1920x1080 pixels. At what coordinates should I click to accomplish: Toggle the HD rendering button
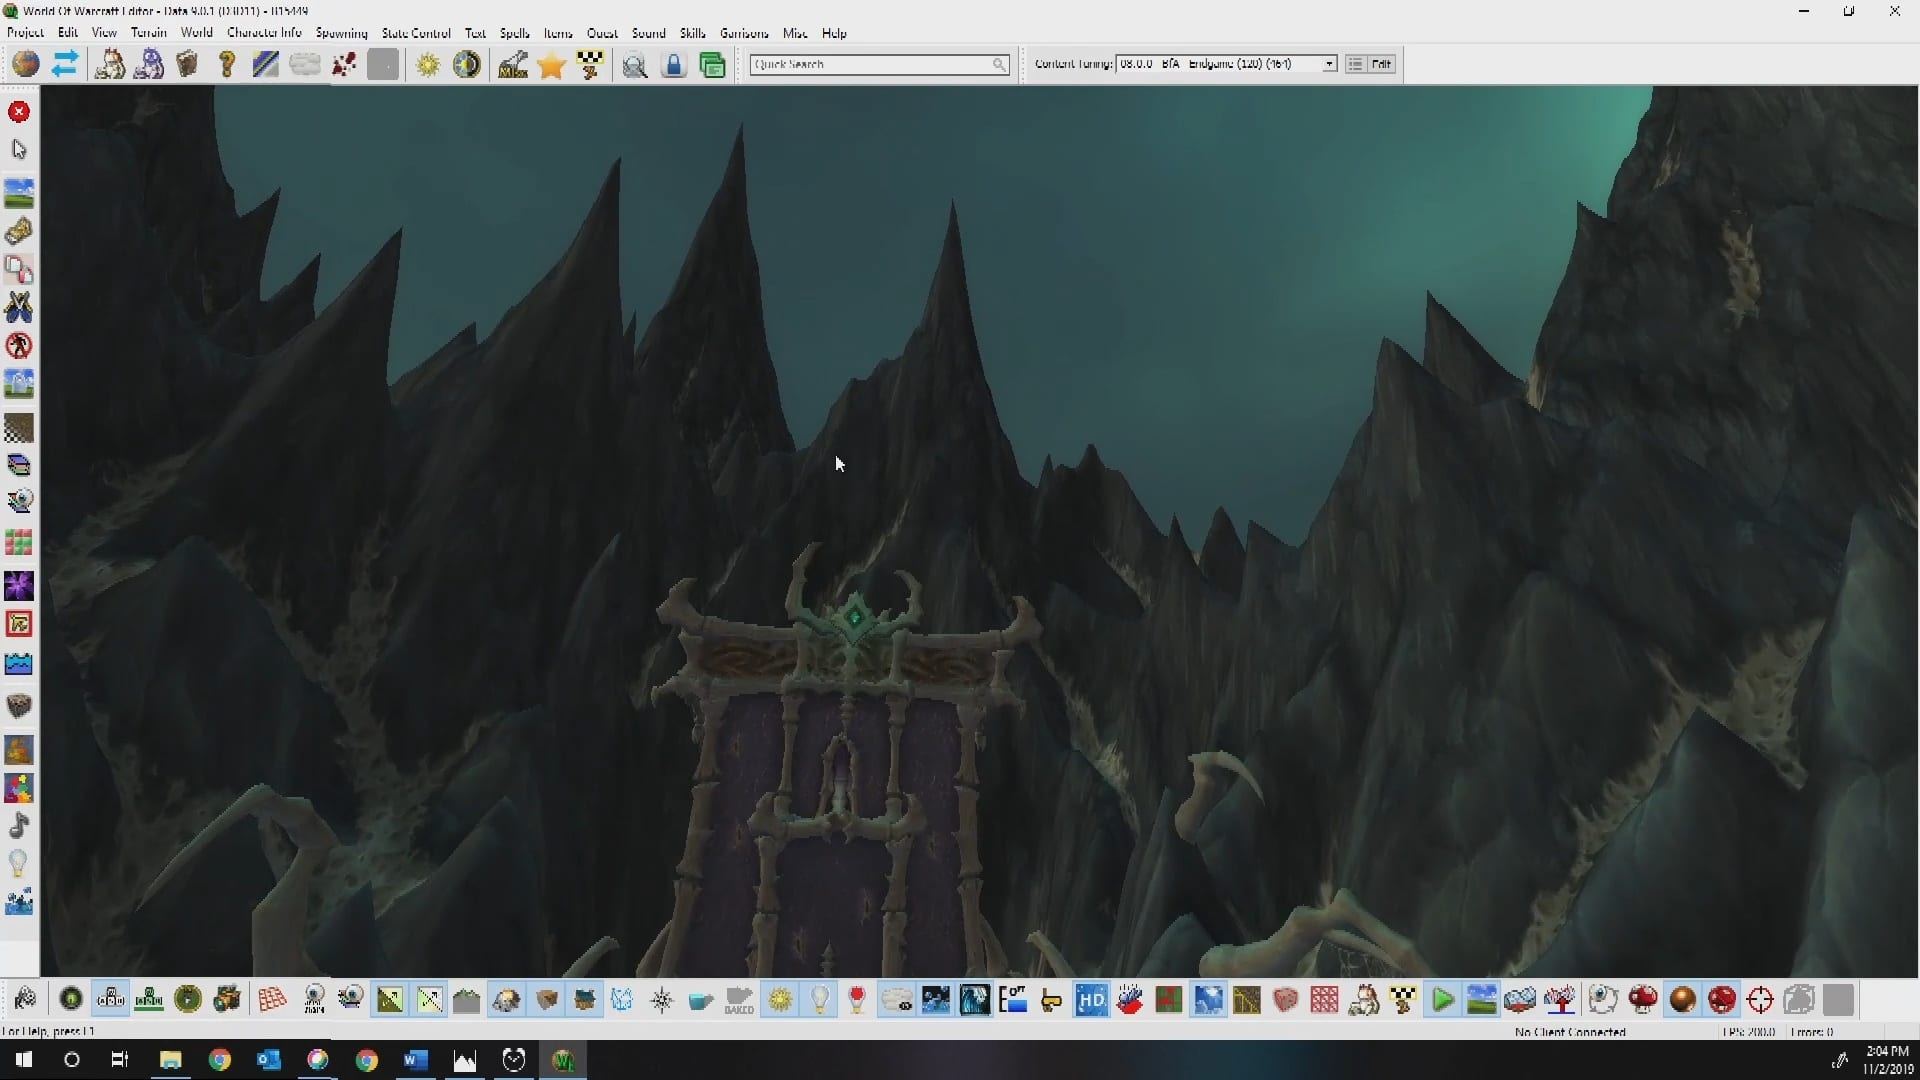click(1091, 1000)
